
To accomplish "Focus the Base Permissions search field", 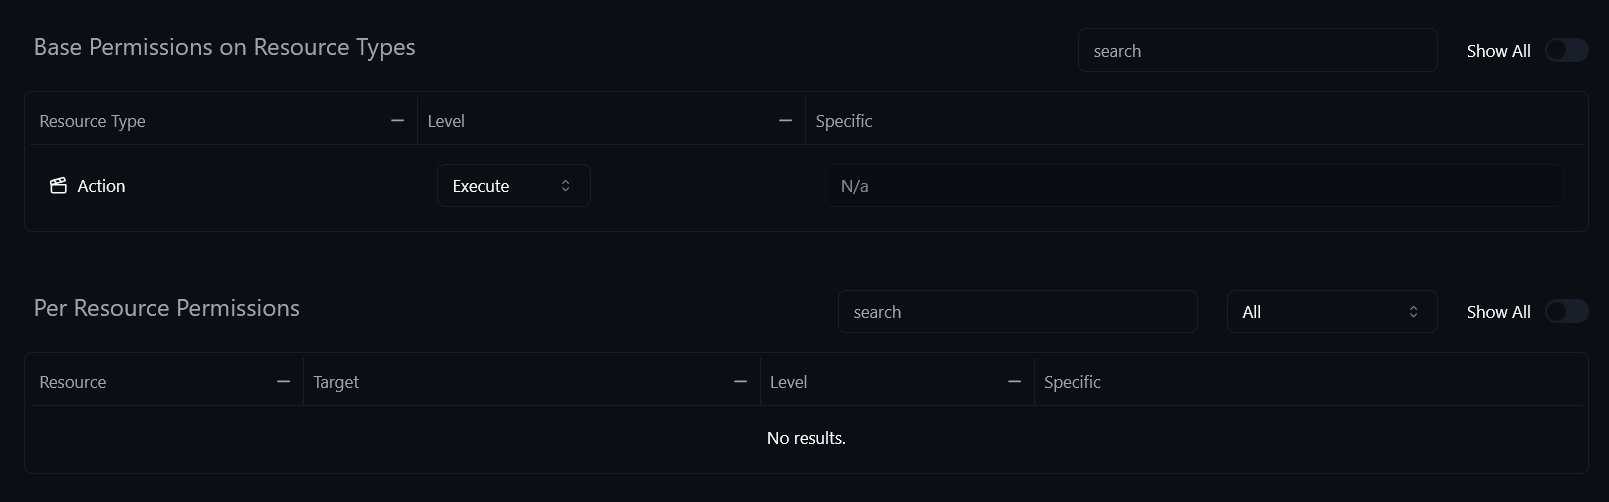I will [1257, 51].
